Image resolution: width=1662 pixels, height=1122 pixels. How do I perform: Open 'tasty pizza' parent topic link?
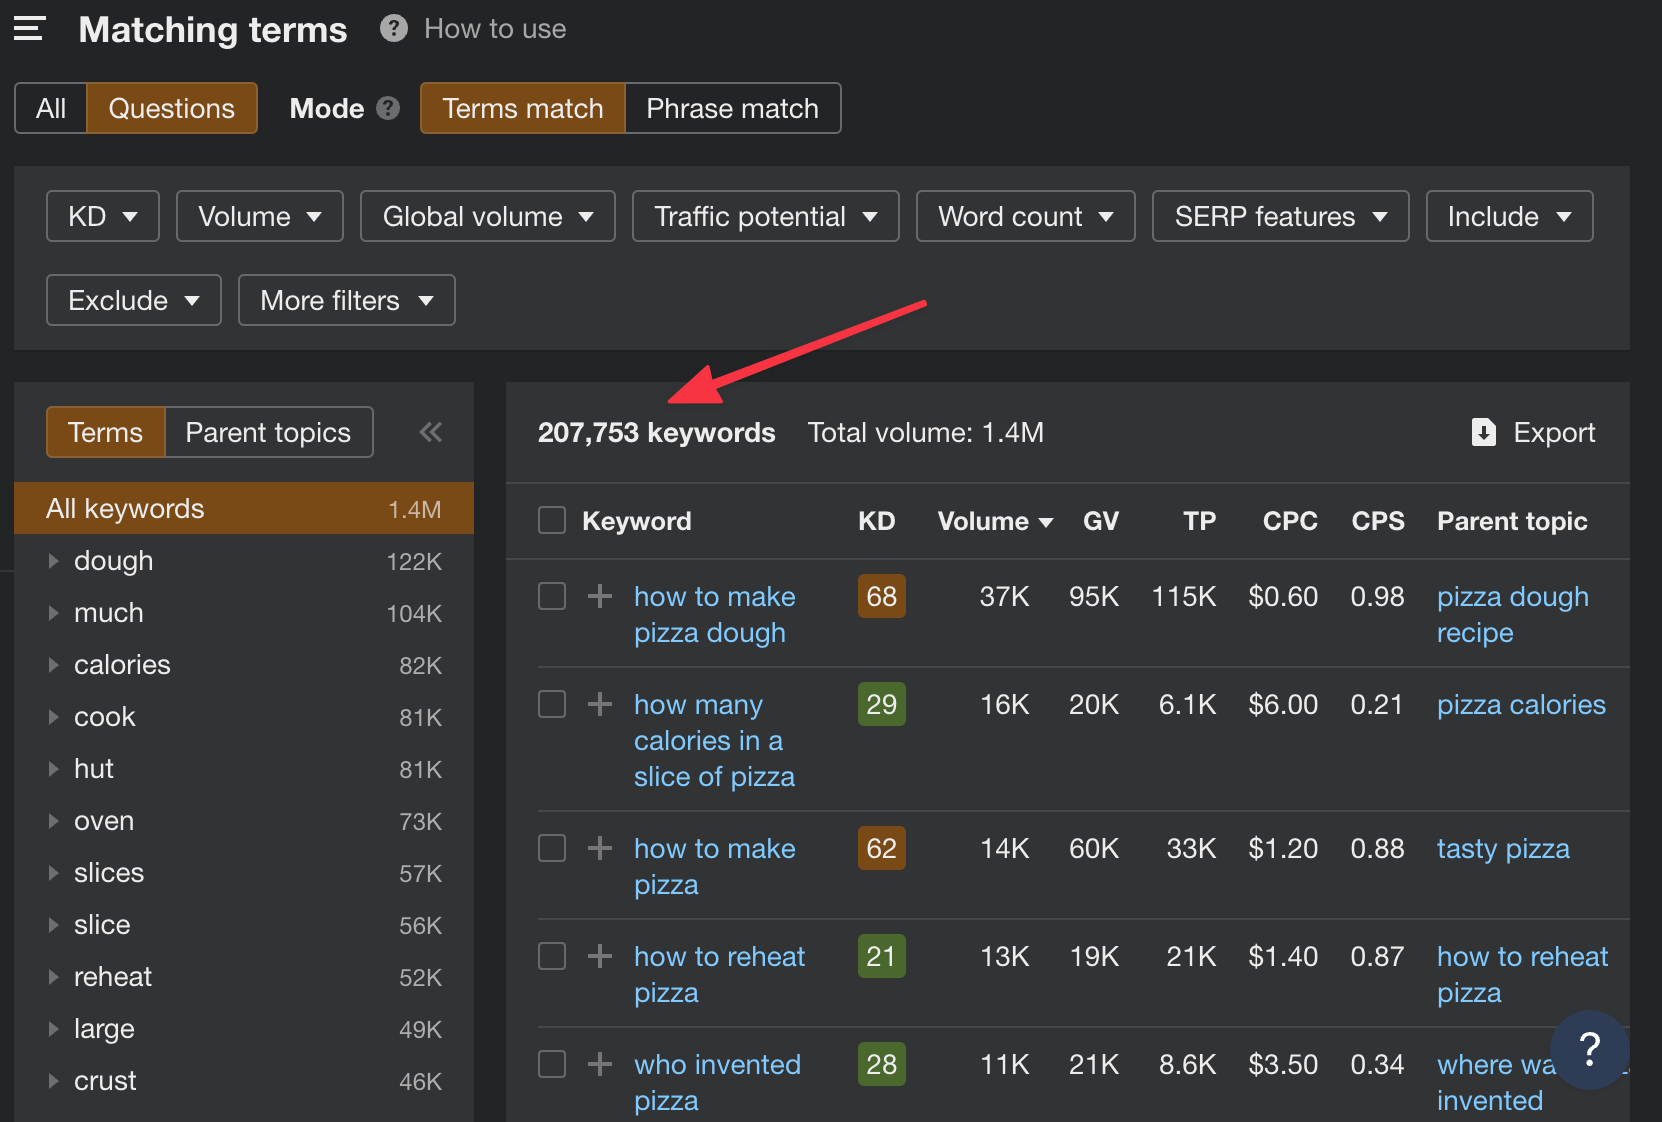(x=1503, y=848)
